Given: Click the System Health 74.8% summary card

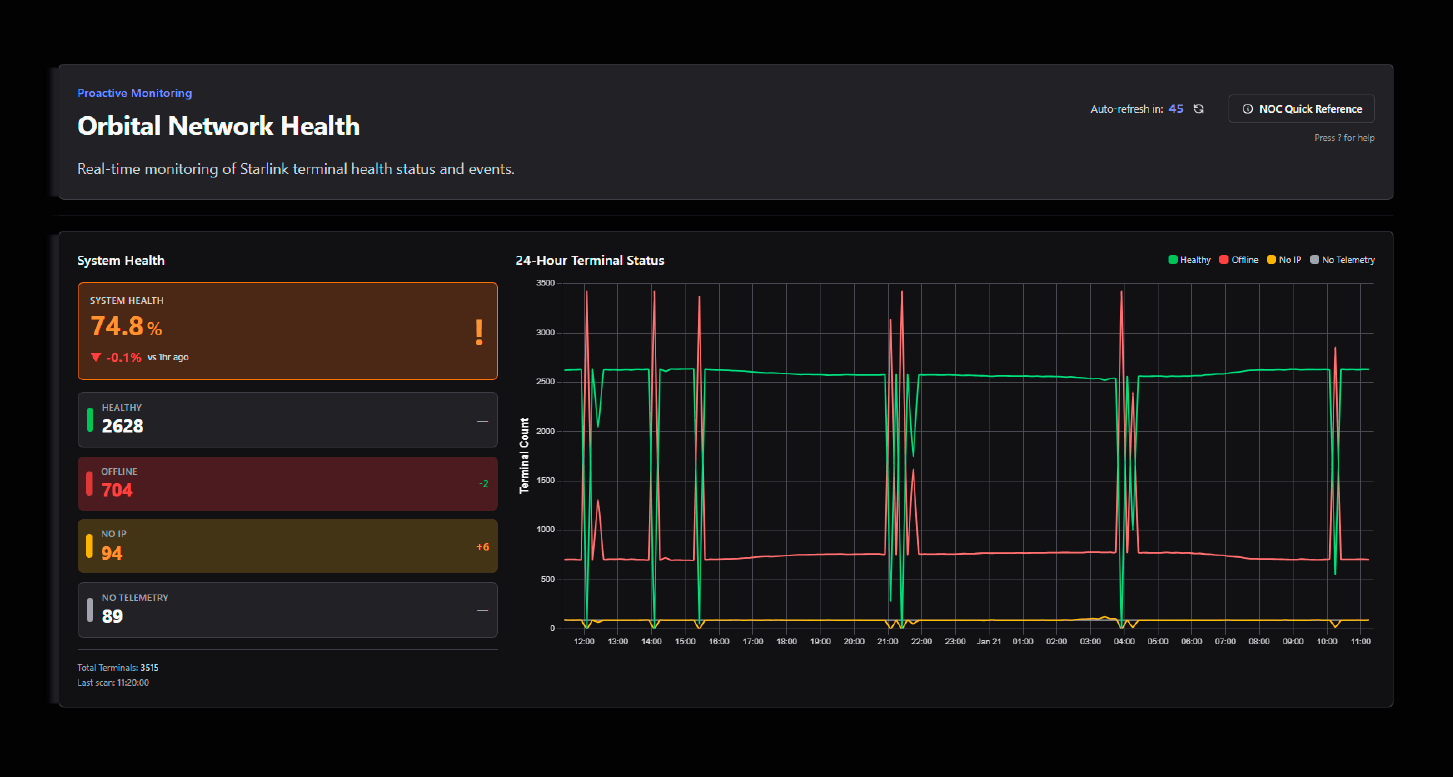Looking at the screenshot, I should (x=287, y=331).
